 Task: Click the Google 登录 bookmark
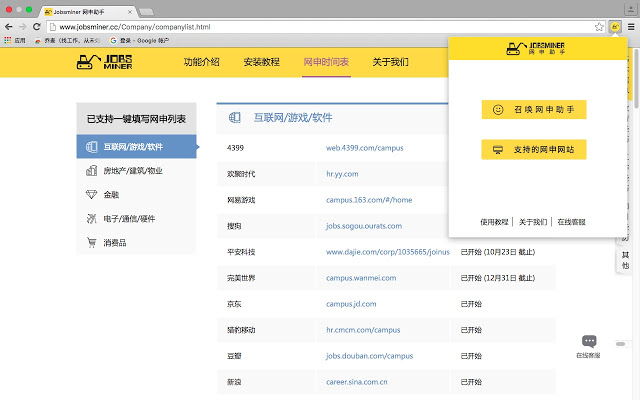pos(140,40)
